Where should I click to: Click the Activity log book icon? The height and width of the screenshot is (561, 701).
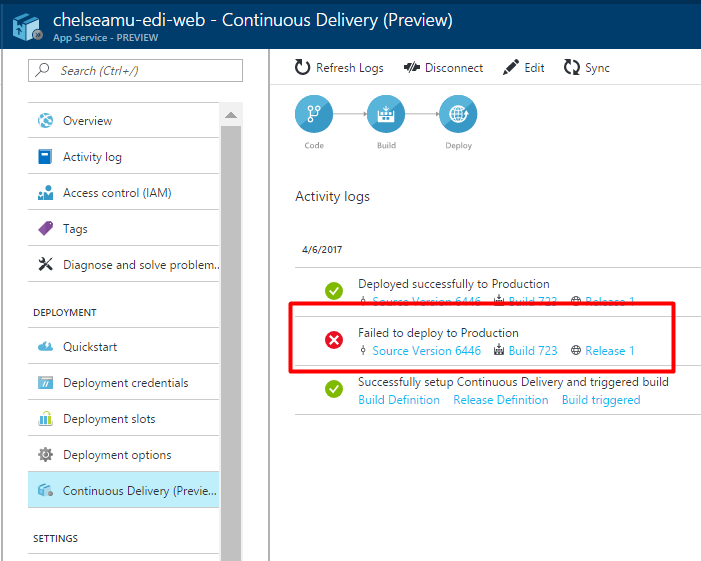click(45, 157)
